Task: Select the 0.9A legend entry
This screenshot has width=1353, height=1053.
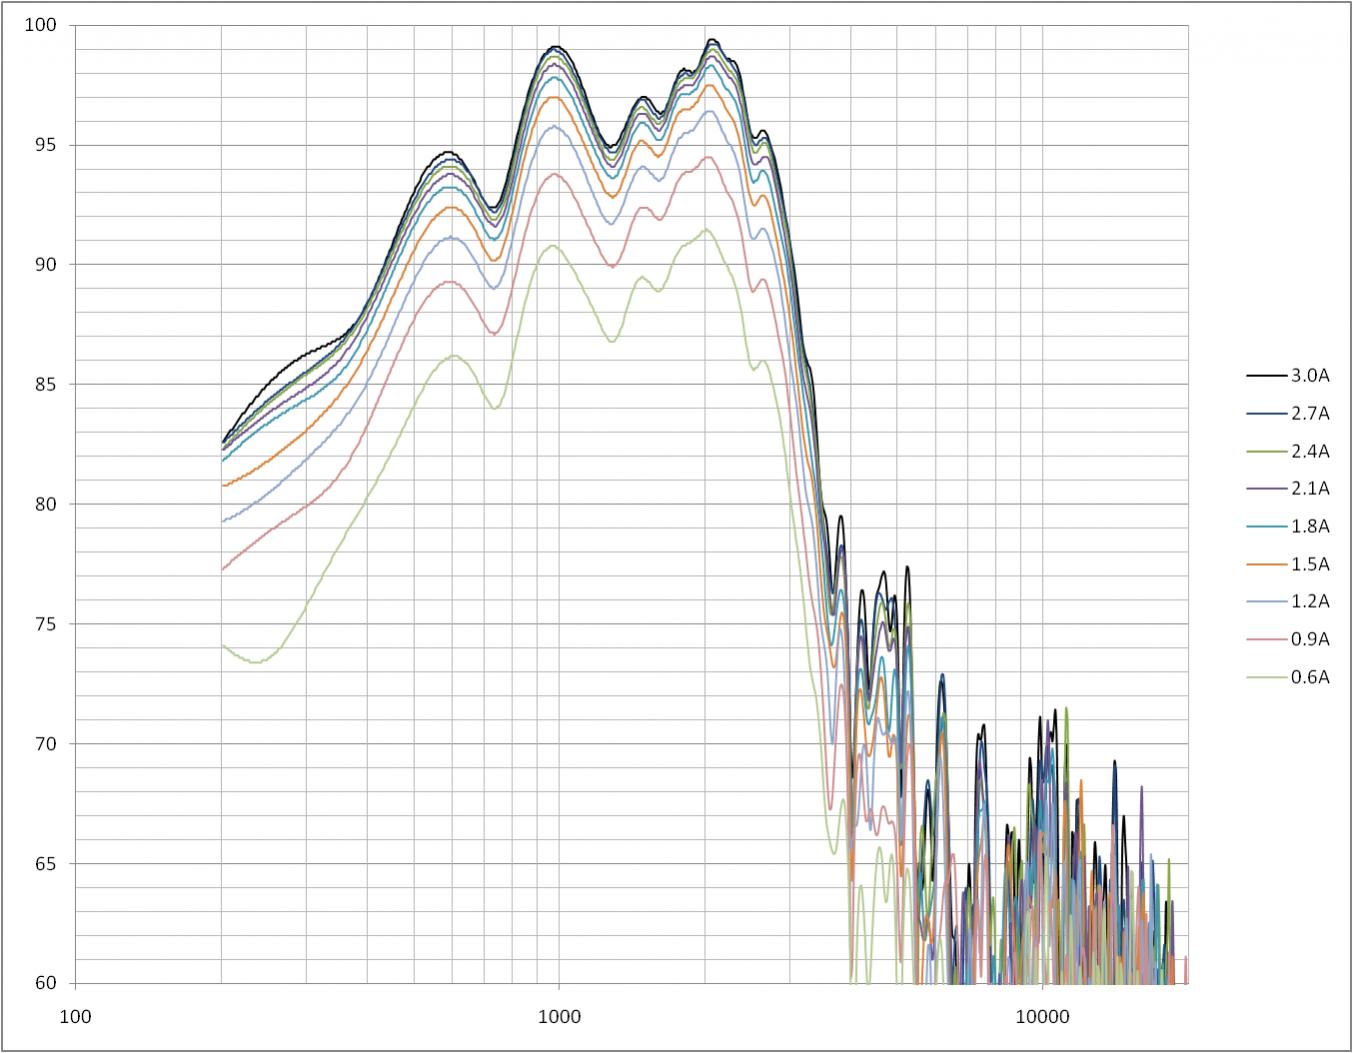Action: coord(1288,639)
